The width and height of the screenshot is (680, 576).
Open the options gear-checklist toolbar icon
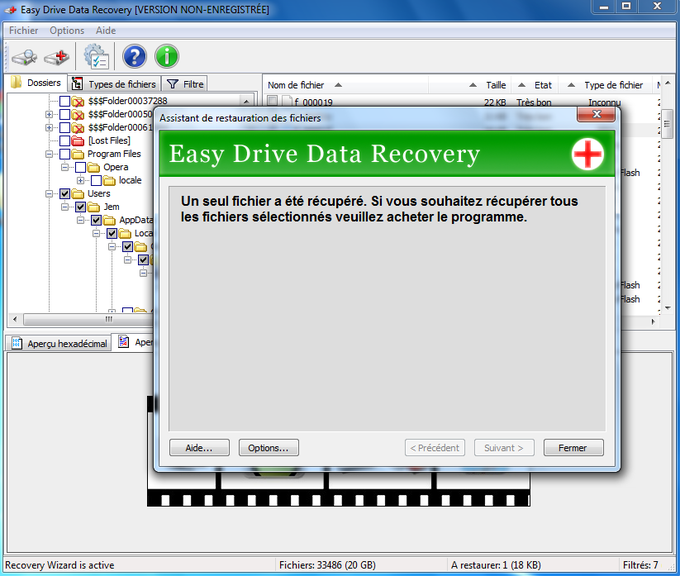(96, 57)
